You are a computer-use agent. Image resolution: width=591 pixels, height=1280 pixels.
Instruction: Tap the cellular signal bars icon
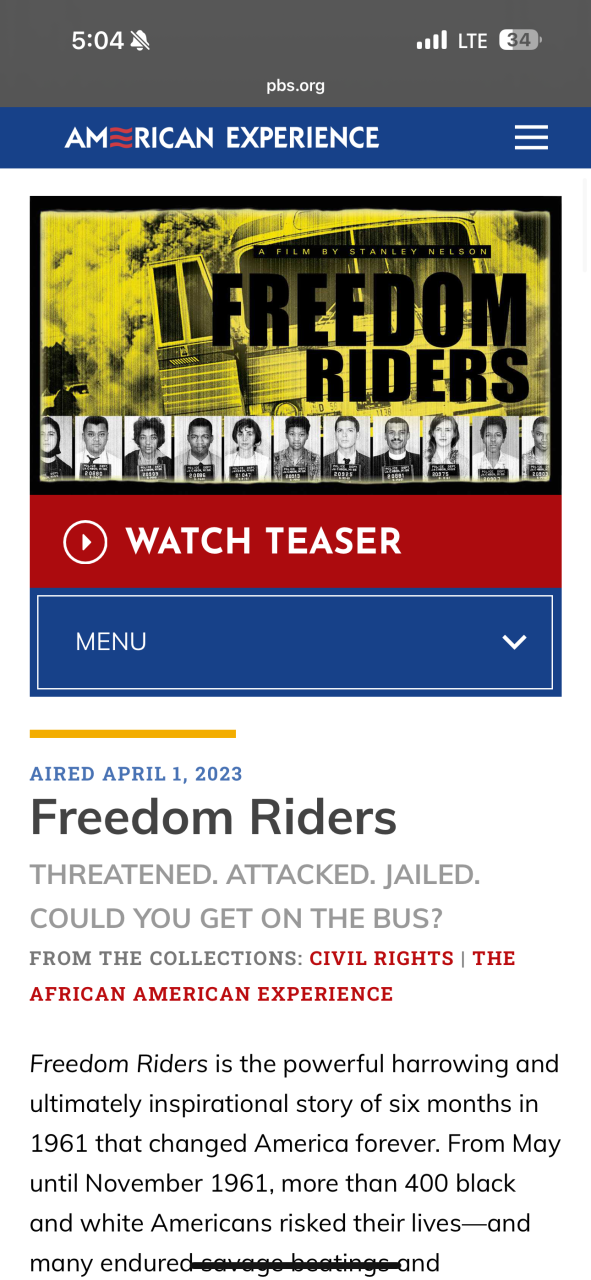point(432,40)
